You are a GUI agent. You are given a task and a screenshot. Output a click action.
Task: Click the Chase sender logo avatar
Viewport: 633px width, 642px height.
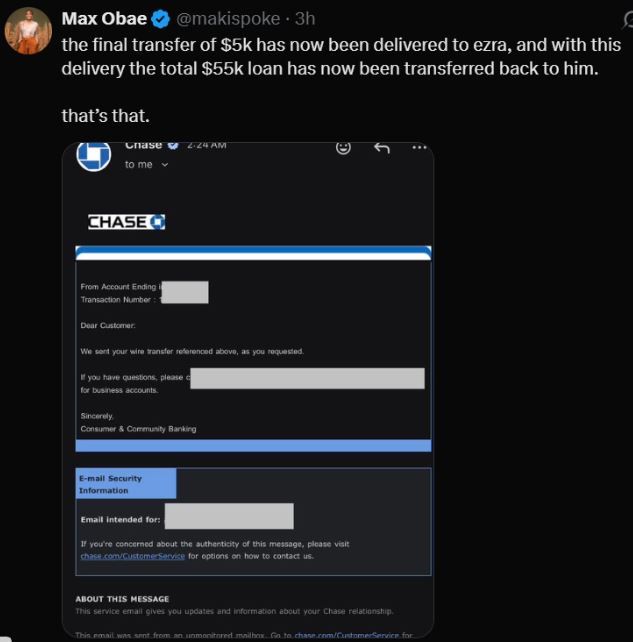pos(94,156)
